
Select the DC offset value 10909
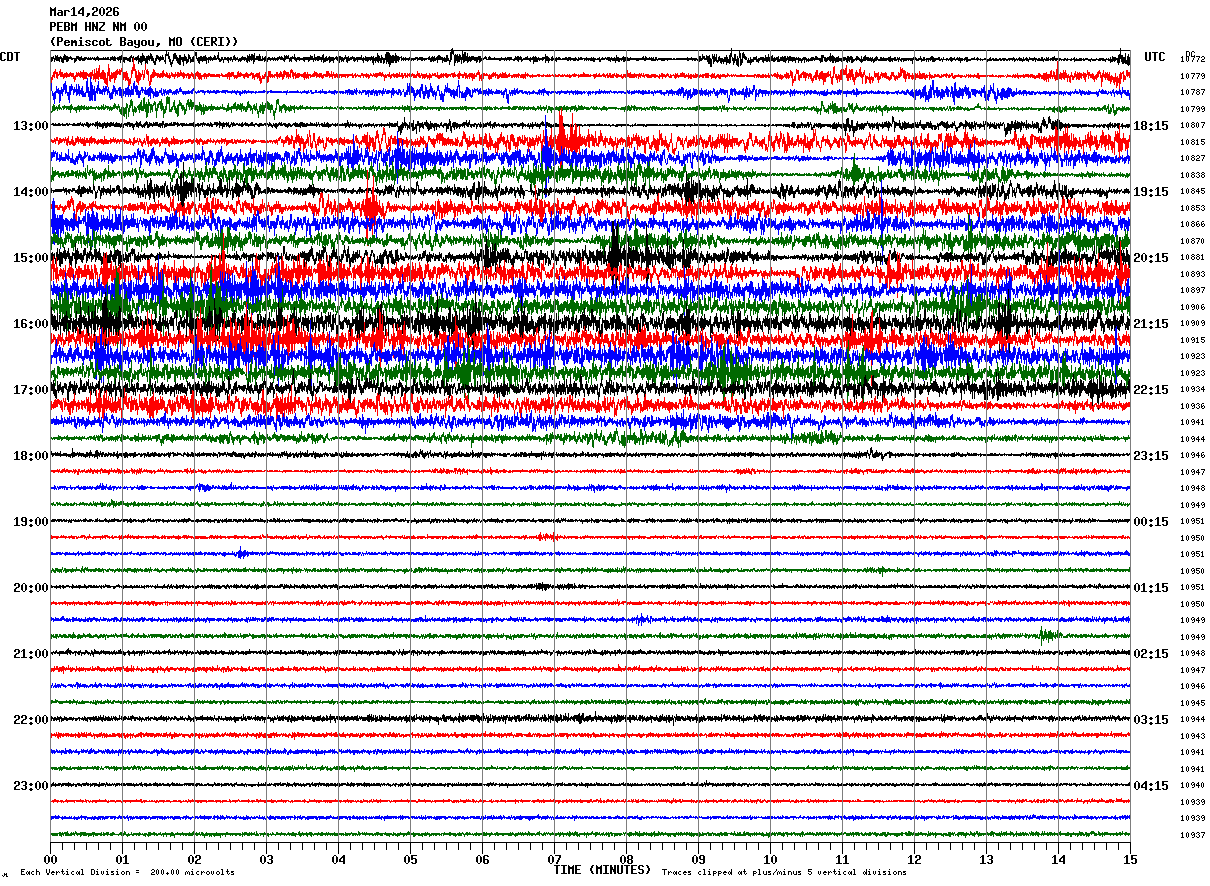(x=1192, y=323)
